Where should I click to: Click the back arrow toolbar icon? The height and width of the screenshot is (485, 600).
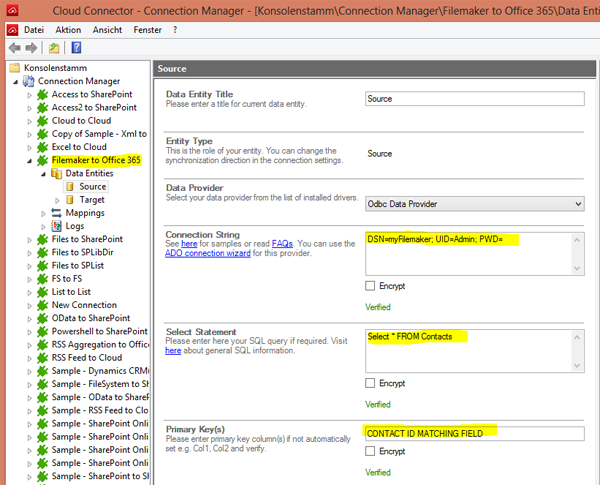coord(14,48)
